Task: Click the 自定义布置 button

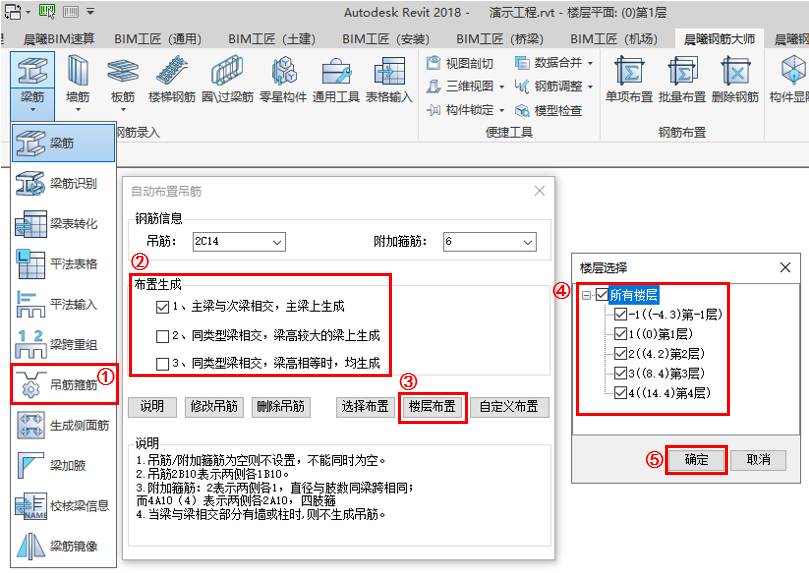Action: click(x=509, y=407)
